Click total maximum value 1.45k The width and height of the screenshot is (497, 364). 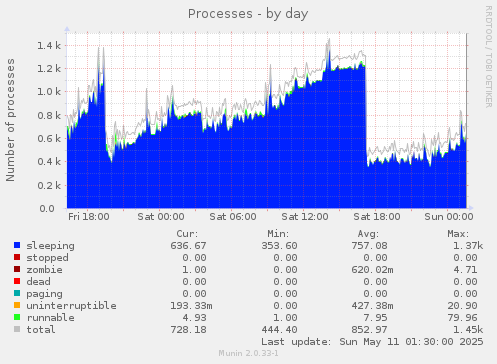468,330
